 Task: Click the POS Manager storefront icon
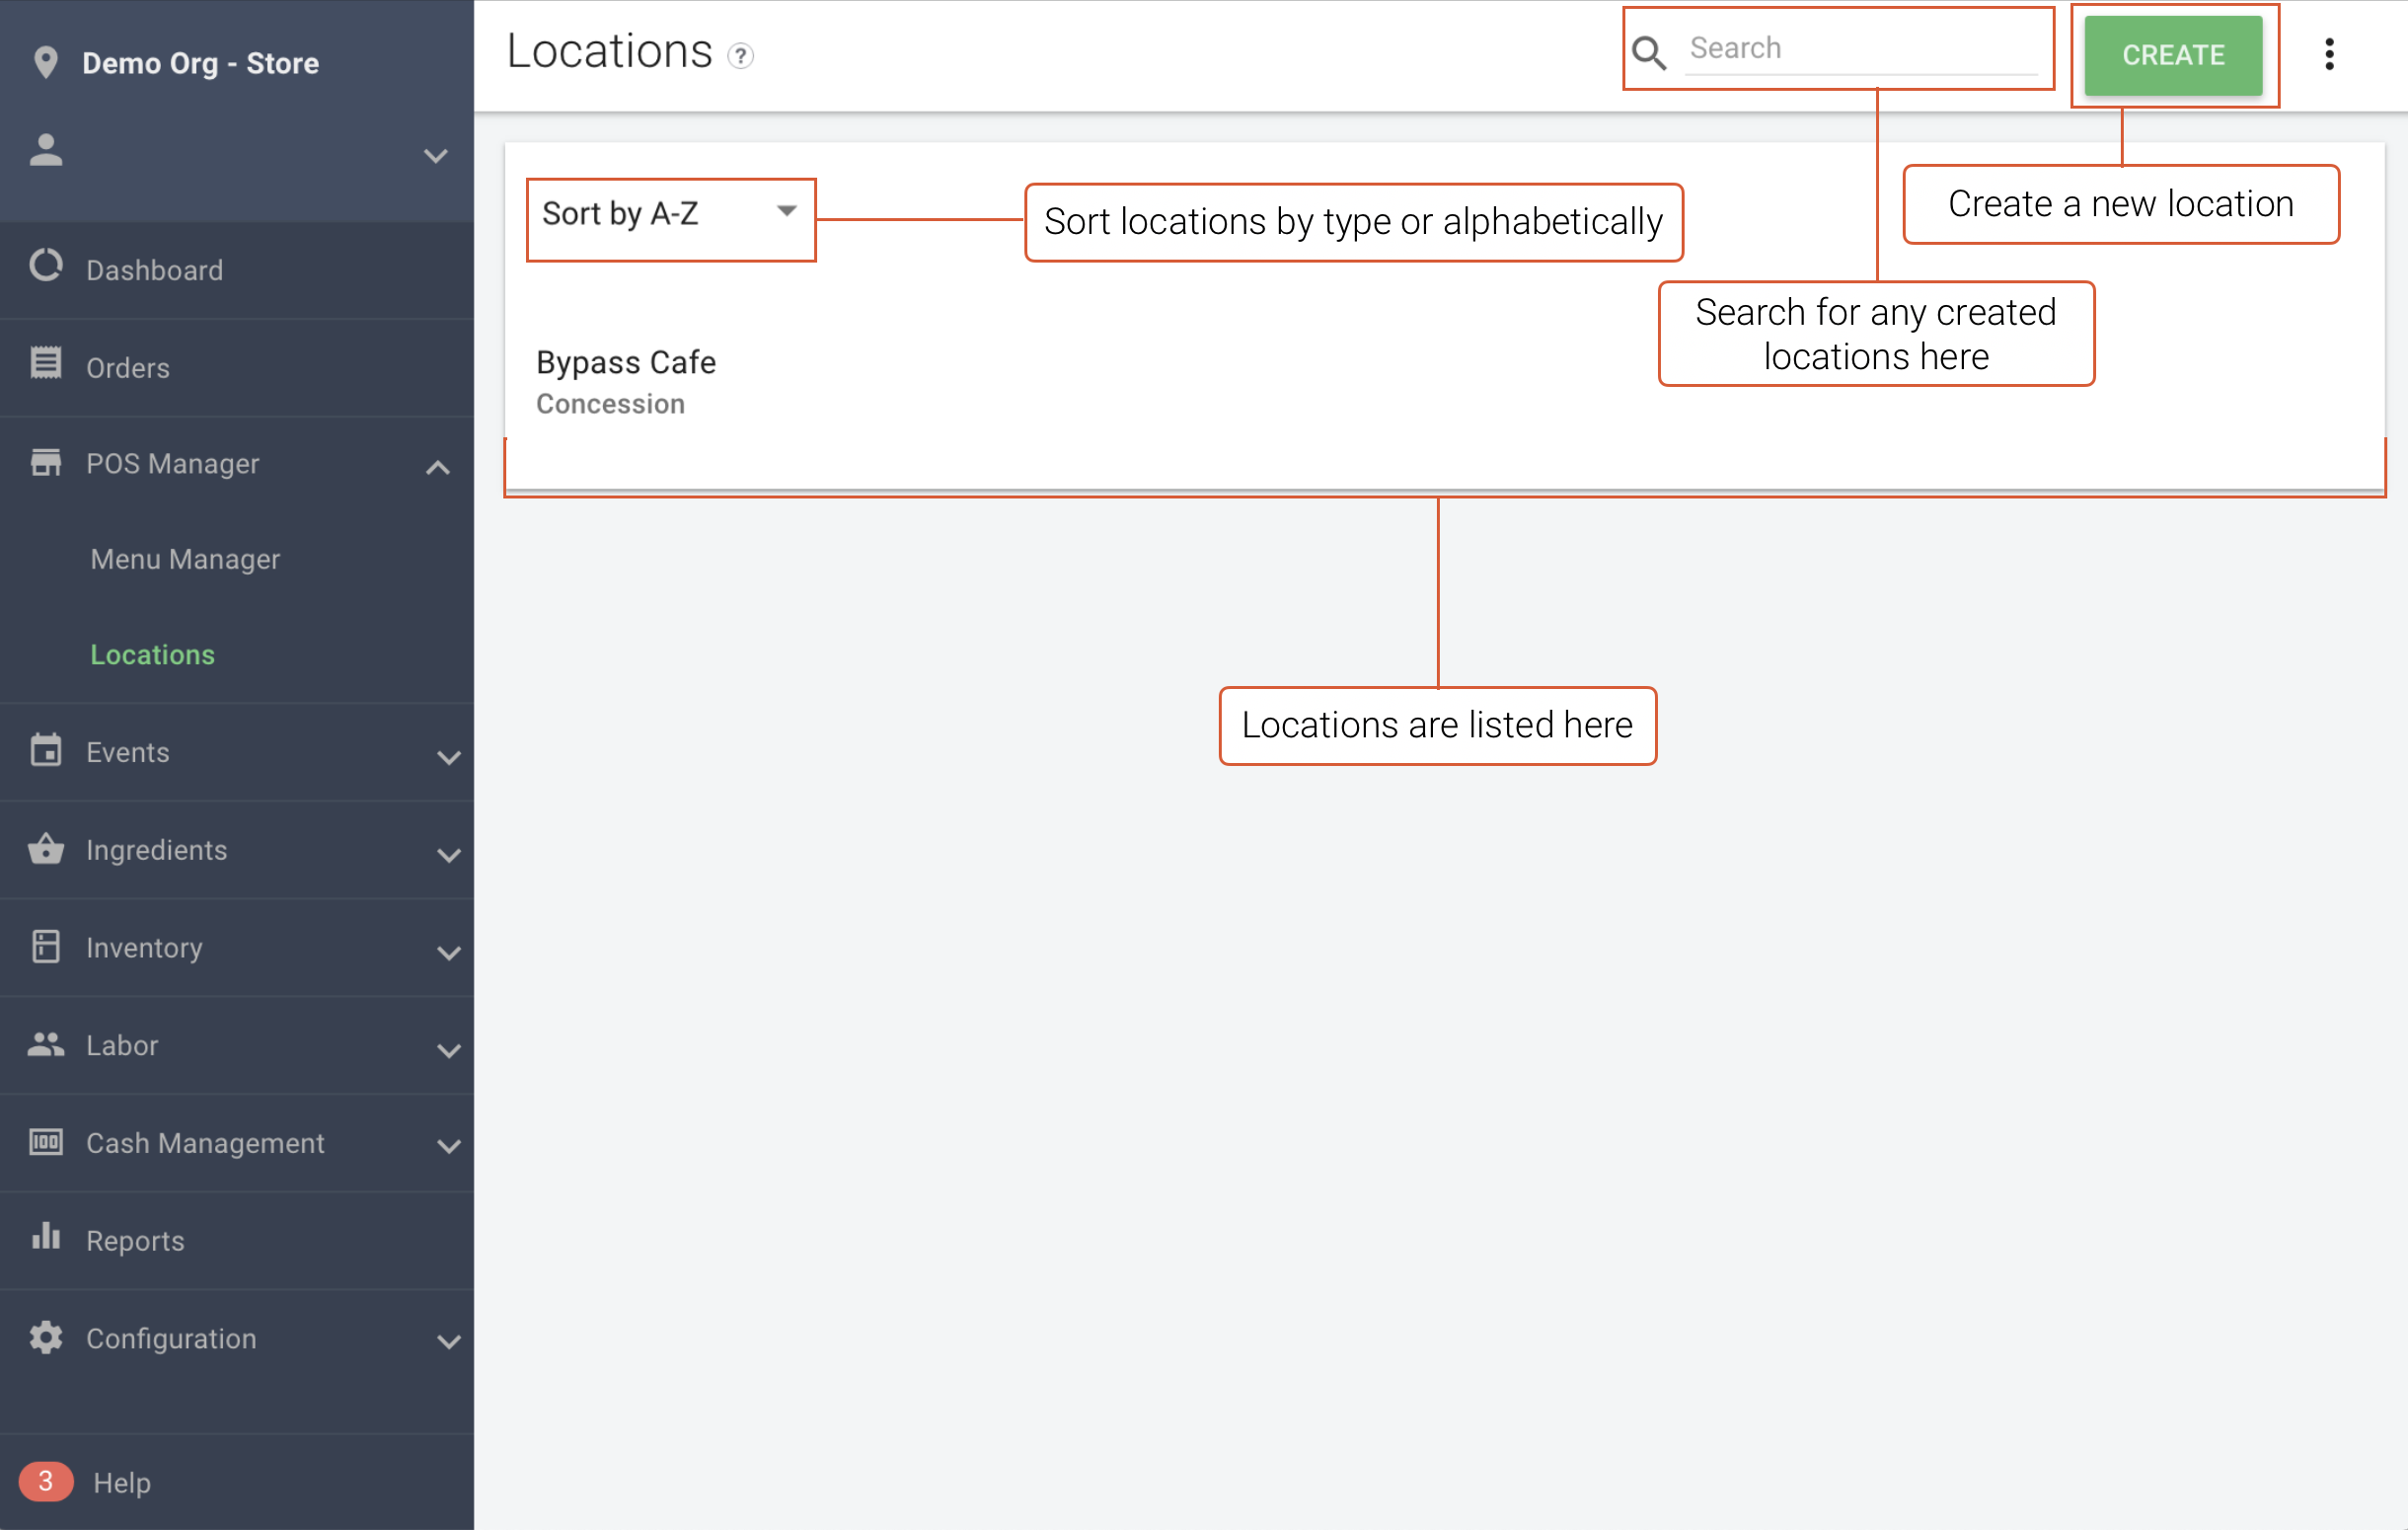(x=46, y=462)
